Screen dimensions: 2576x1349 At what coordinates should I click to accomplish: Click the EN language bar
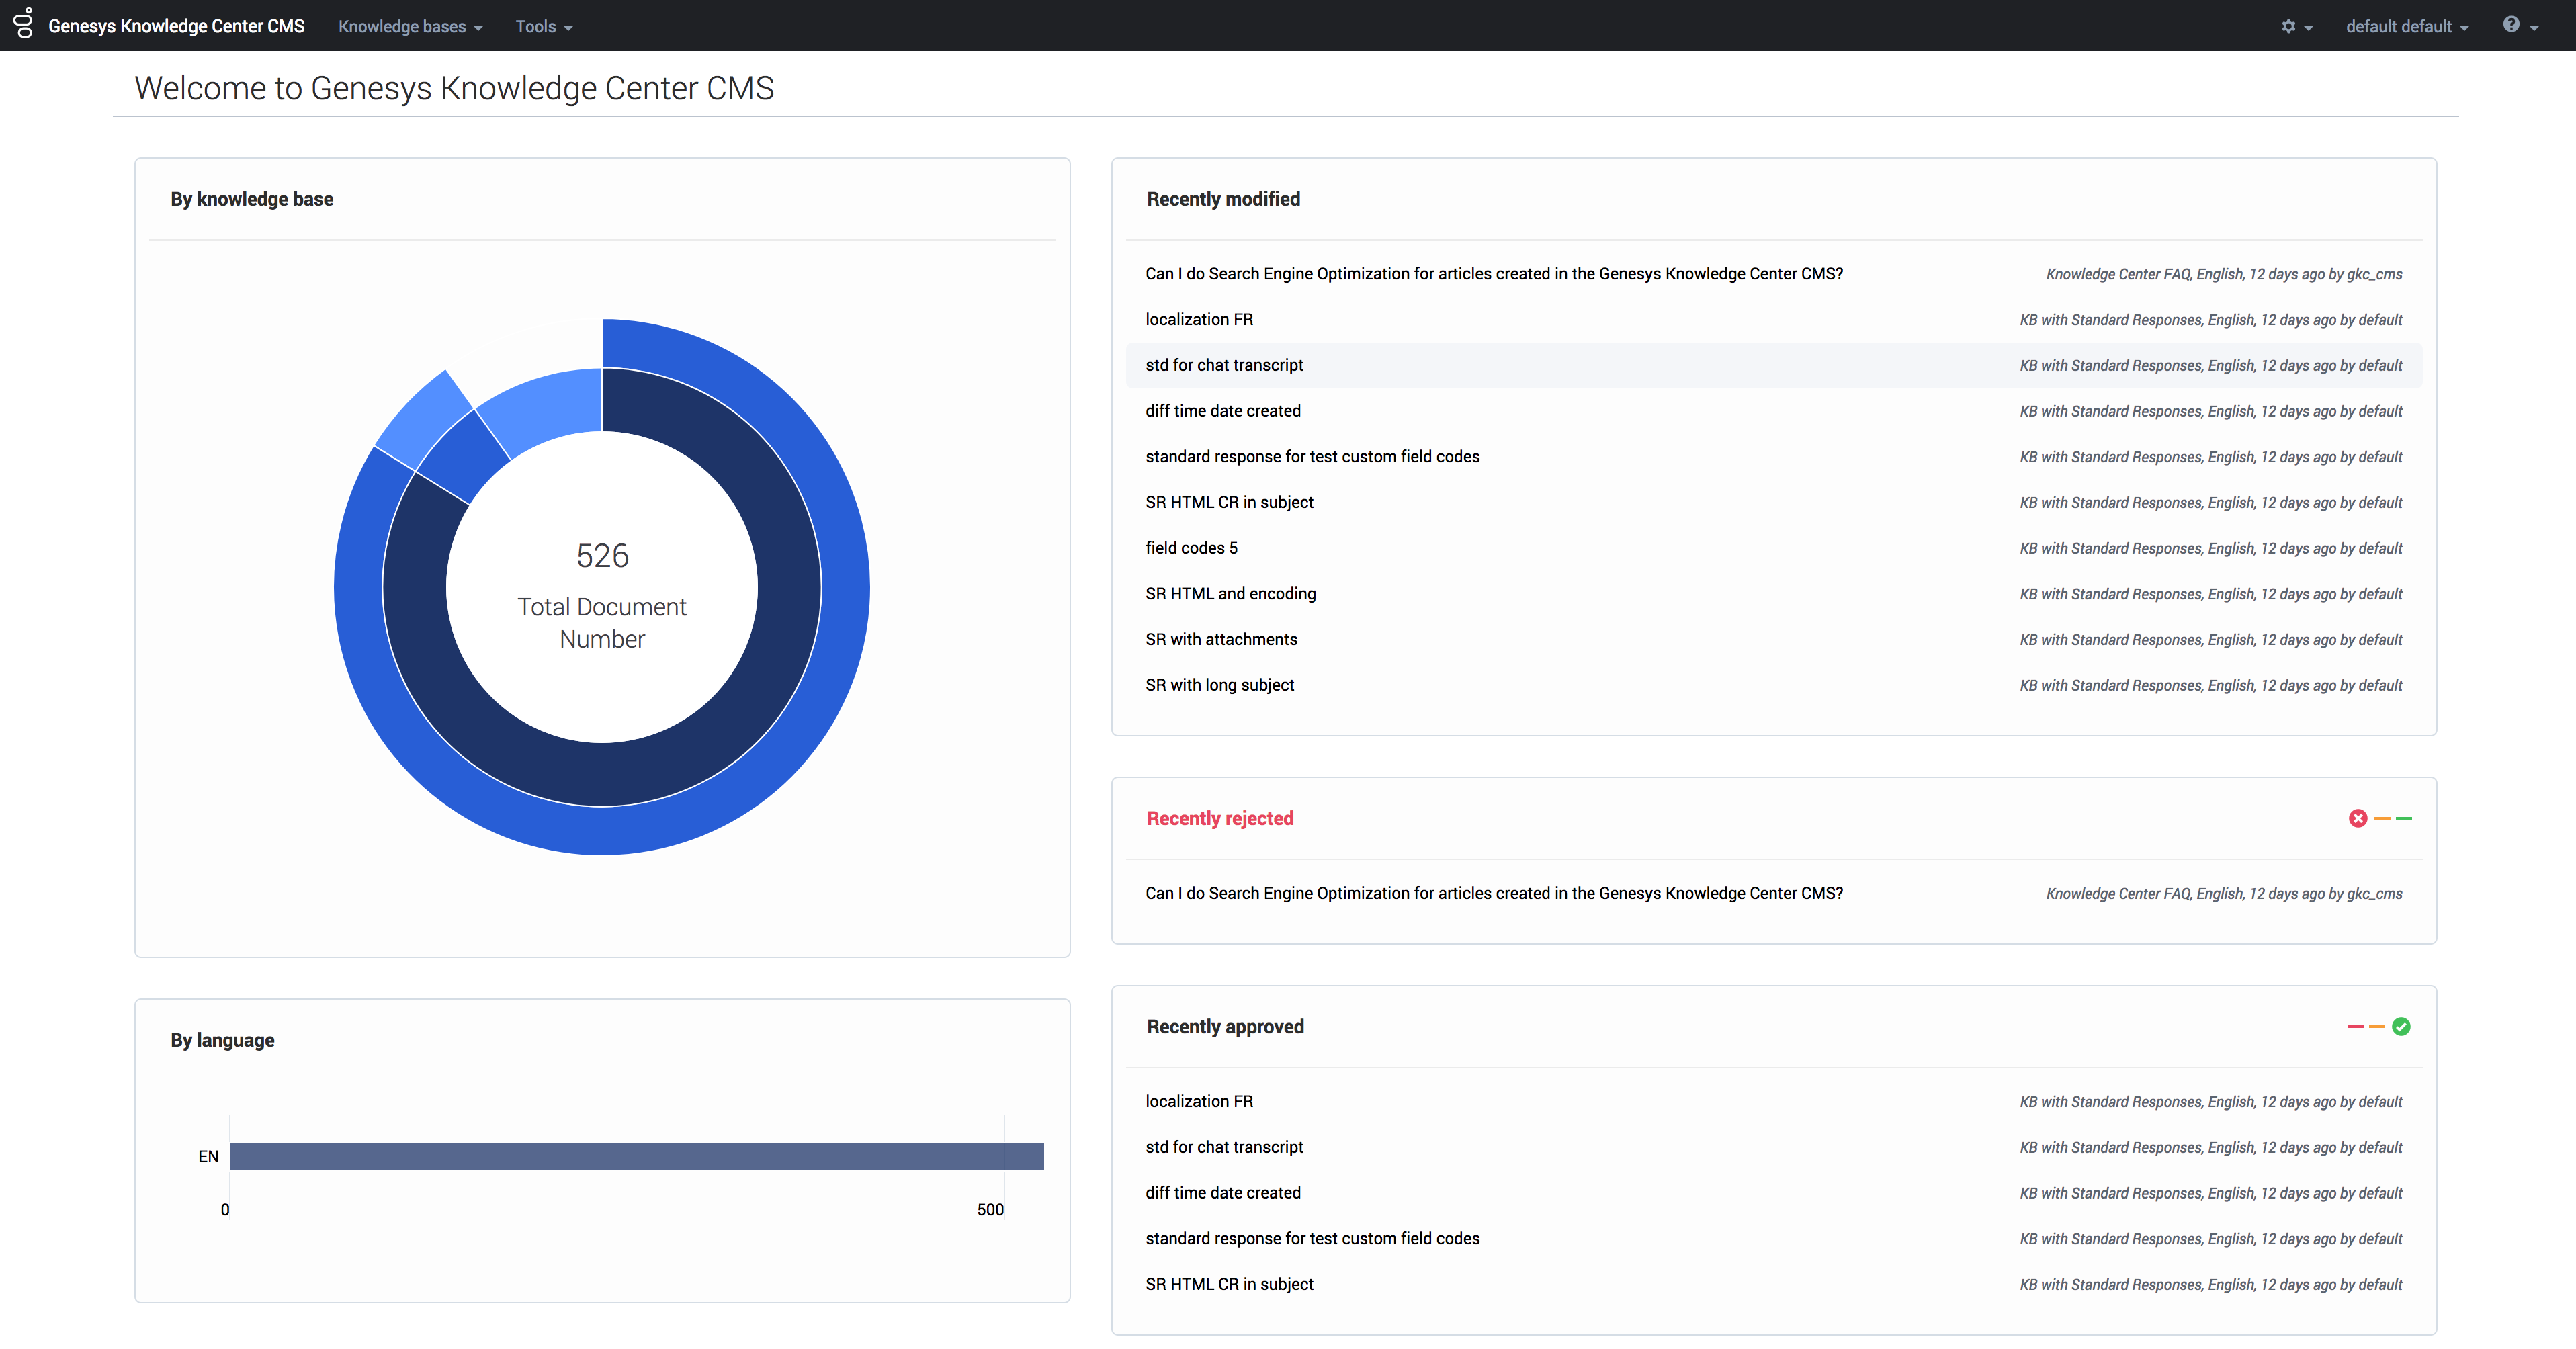pos(636,1156)
